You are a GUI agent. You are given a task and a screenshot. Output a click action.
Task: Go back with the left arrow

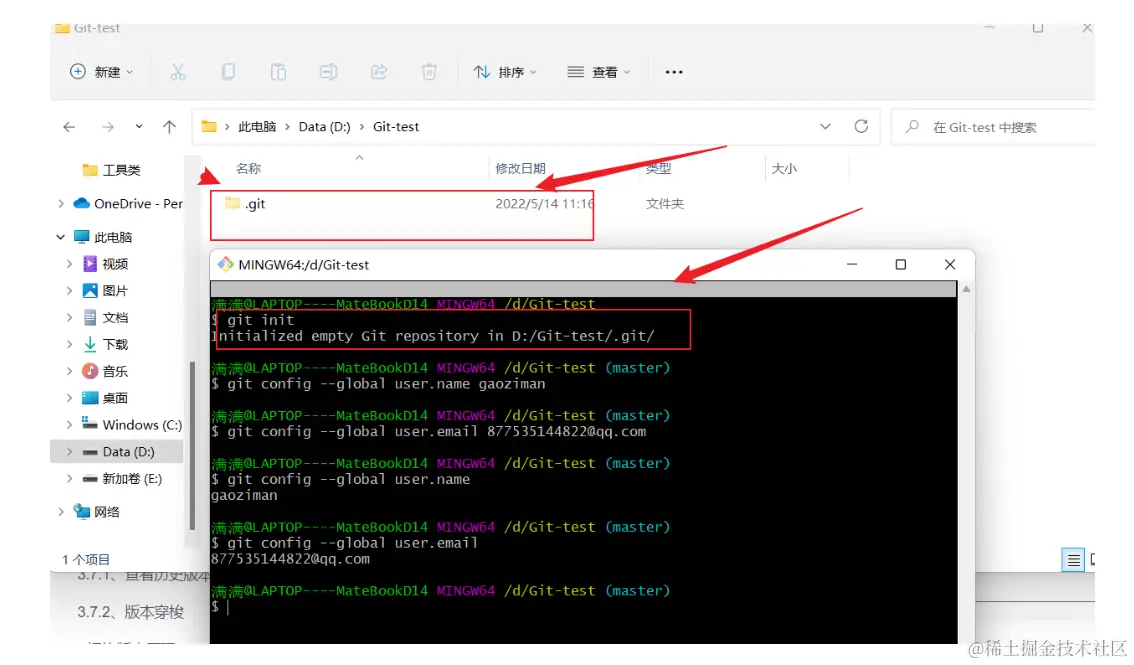69,127
